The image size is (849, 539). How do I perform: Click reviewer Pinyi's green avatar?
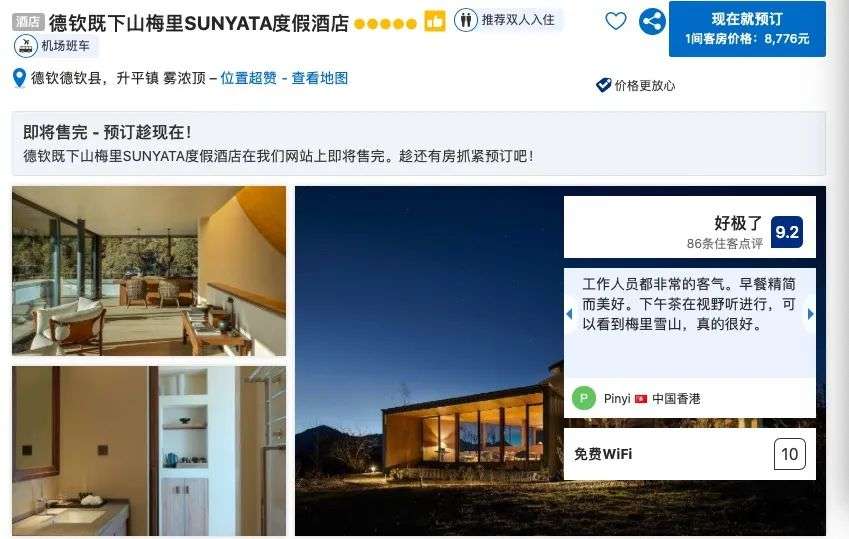(x=584, y=398)
